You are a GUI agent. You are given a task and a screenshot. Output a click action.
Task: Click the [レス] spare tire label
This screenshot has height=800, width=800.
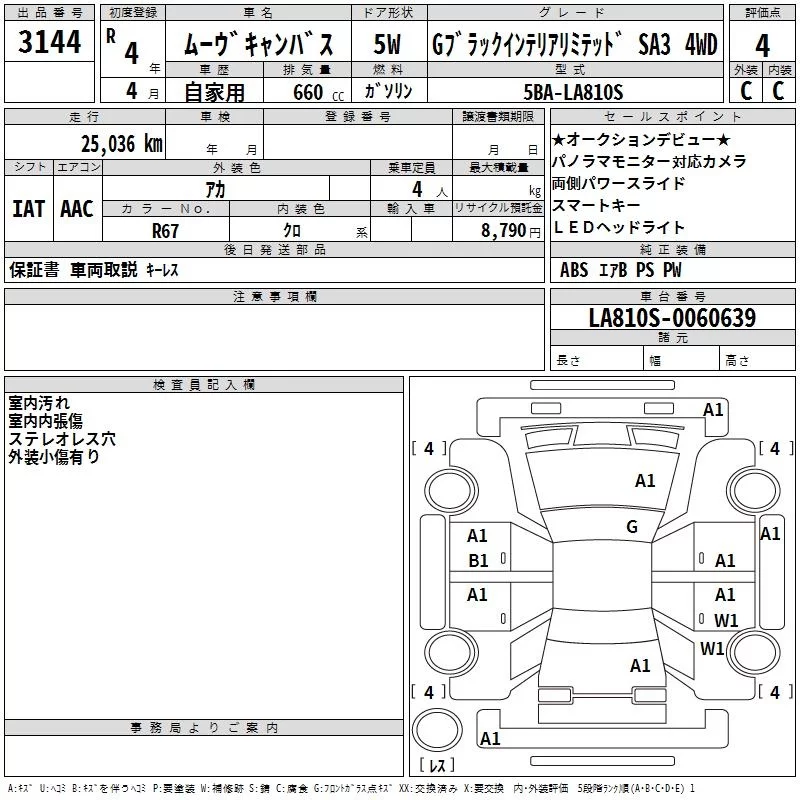click(437, 764)
